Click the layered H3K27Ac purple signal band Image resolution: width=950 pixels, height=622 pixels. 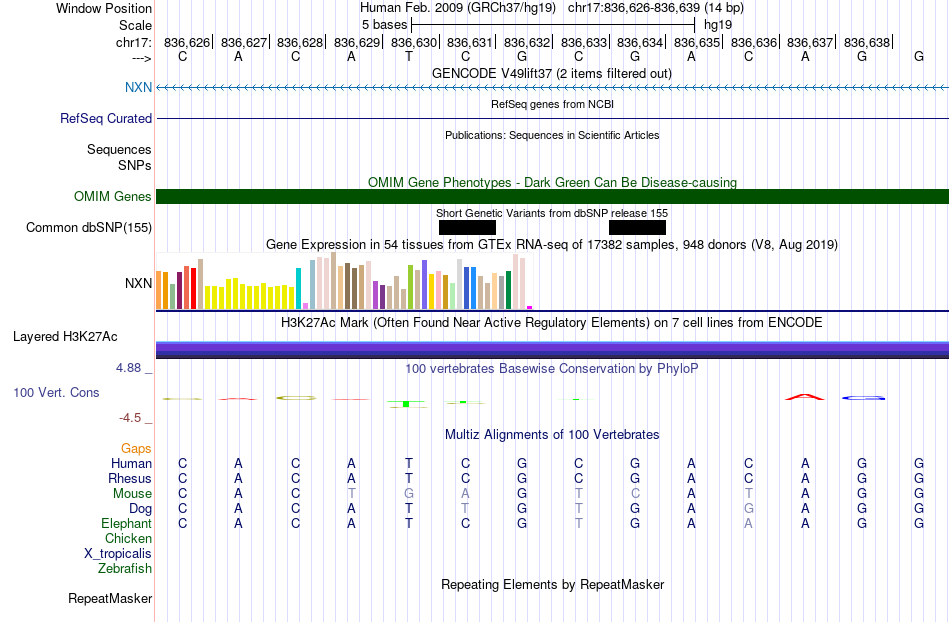[x=553, y=350]
